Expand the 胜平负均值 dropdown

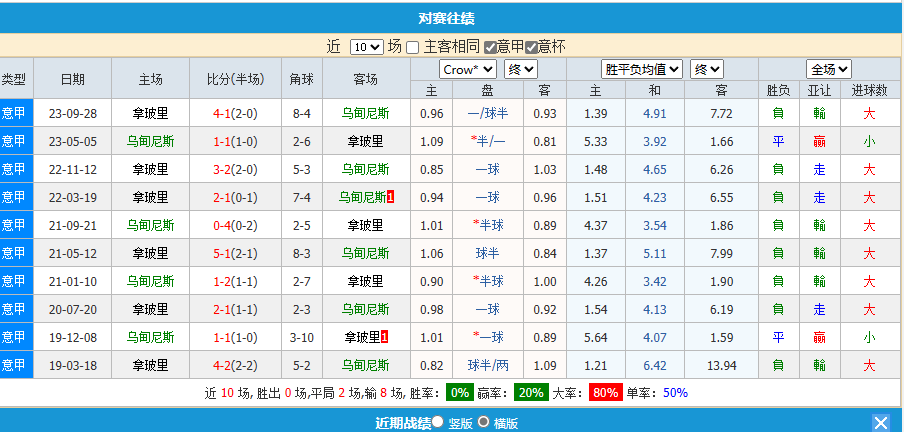coord(642,69)
